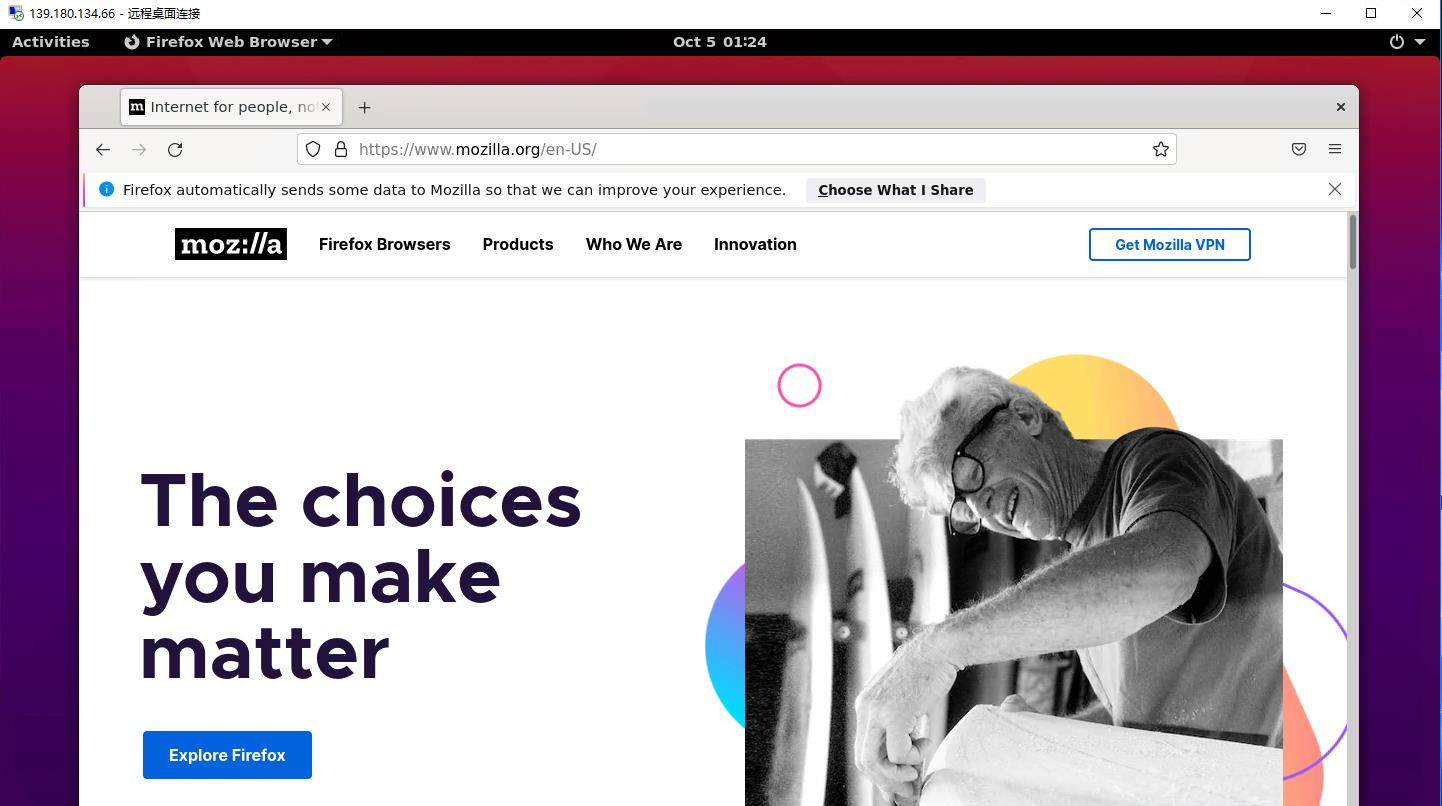1442x806 pixels.
Task: Reload the page with the refresh icon
Action: [x=175, y=149]
